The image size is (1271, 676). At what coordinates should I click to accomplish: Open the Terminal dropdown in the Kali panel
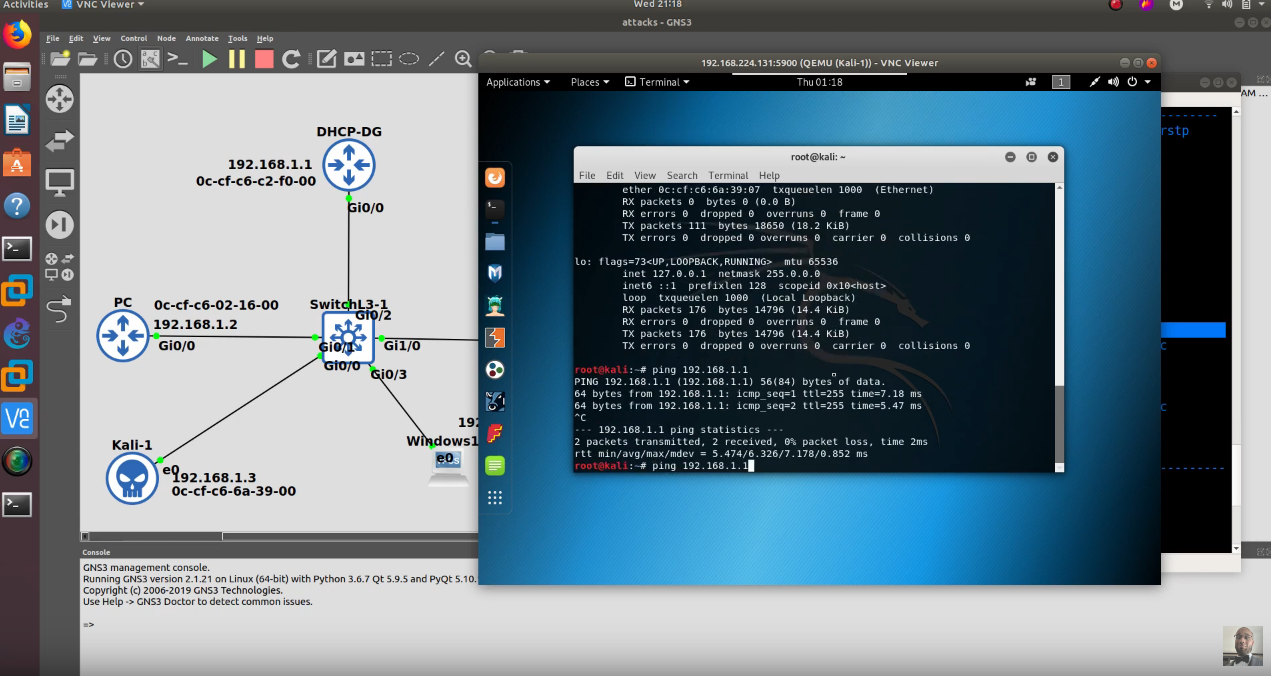(x=656, y=82)
